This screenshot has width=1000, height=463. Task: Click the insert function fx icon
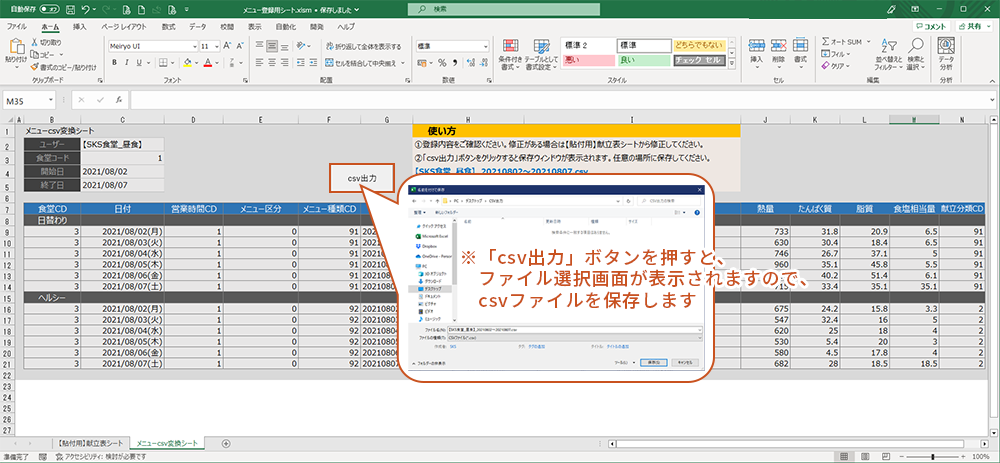[x=119, y=101]
